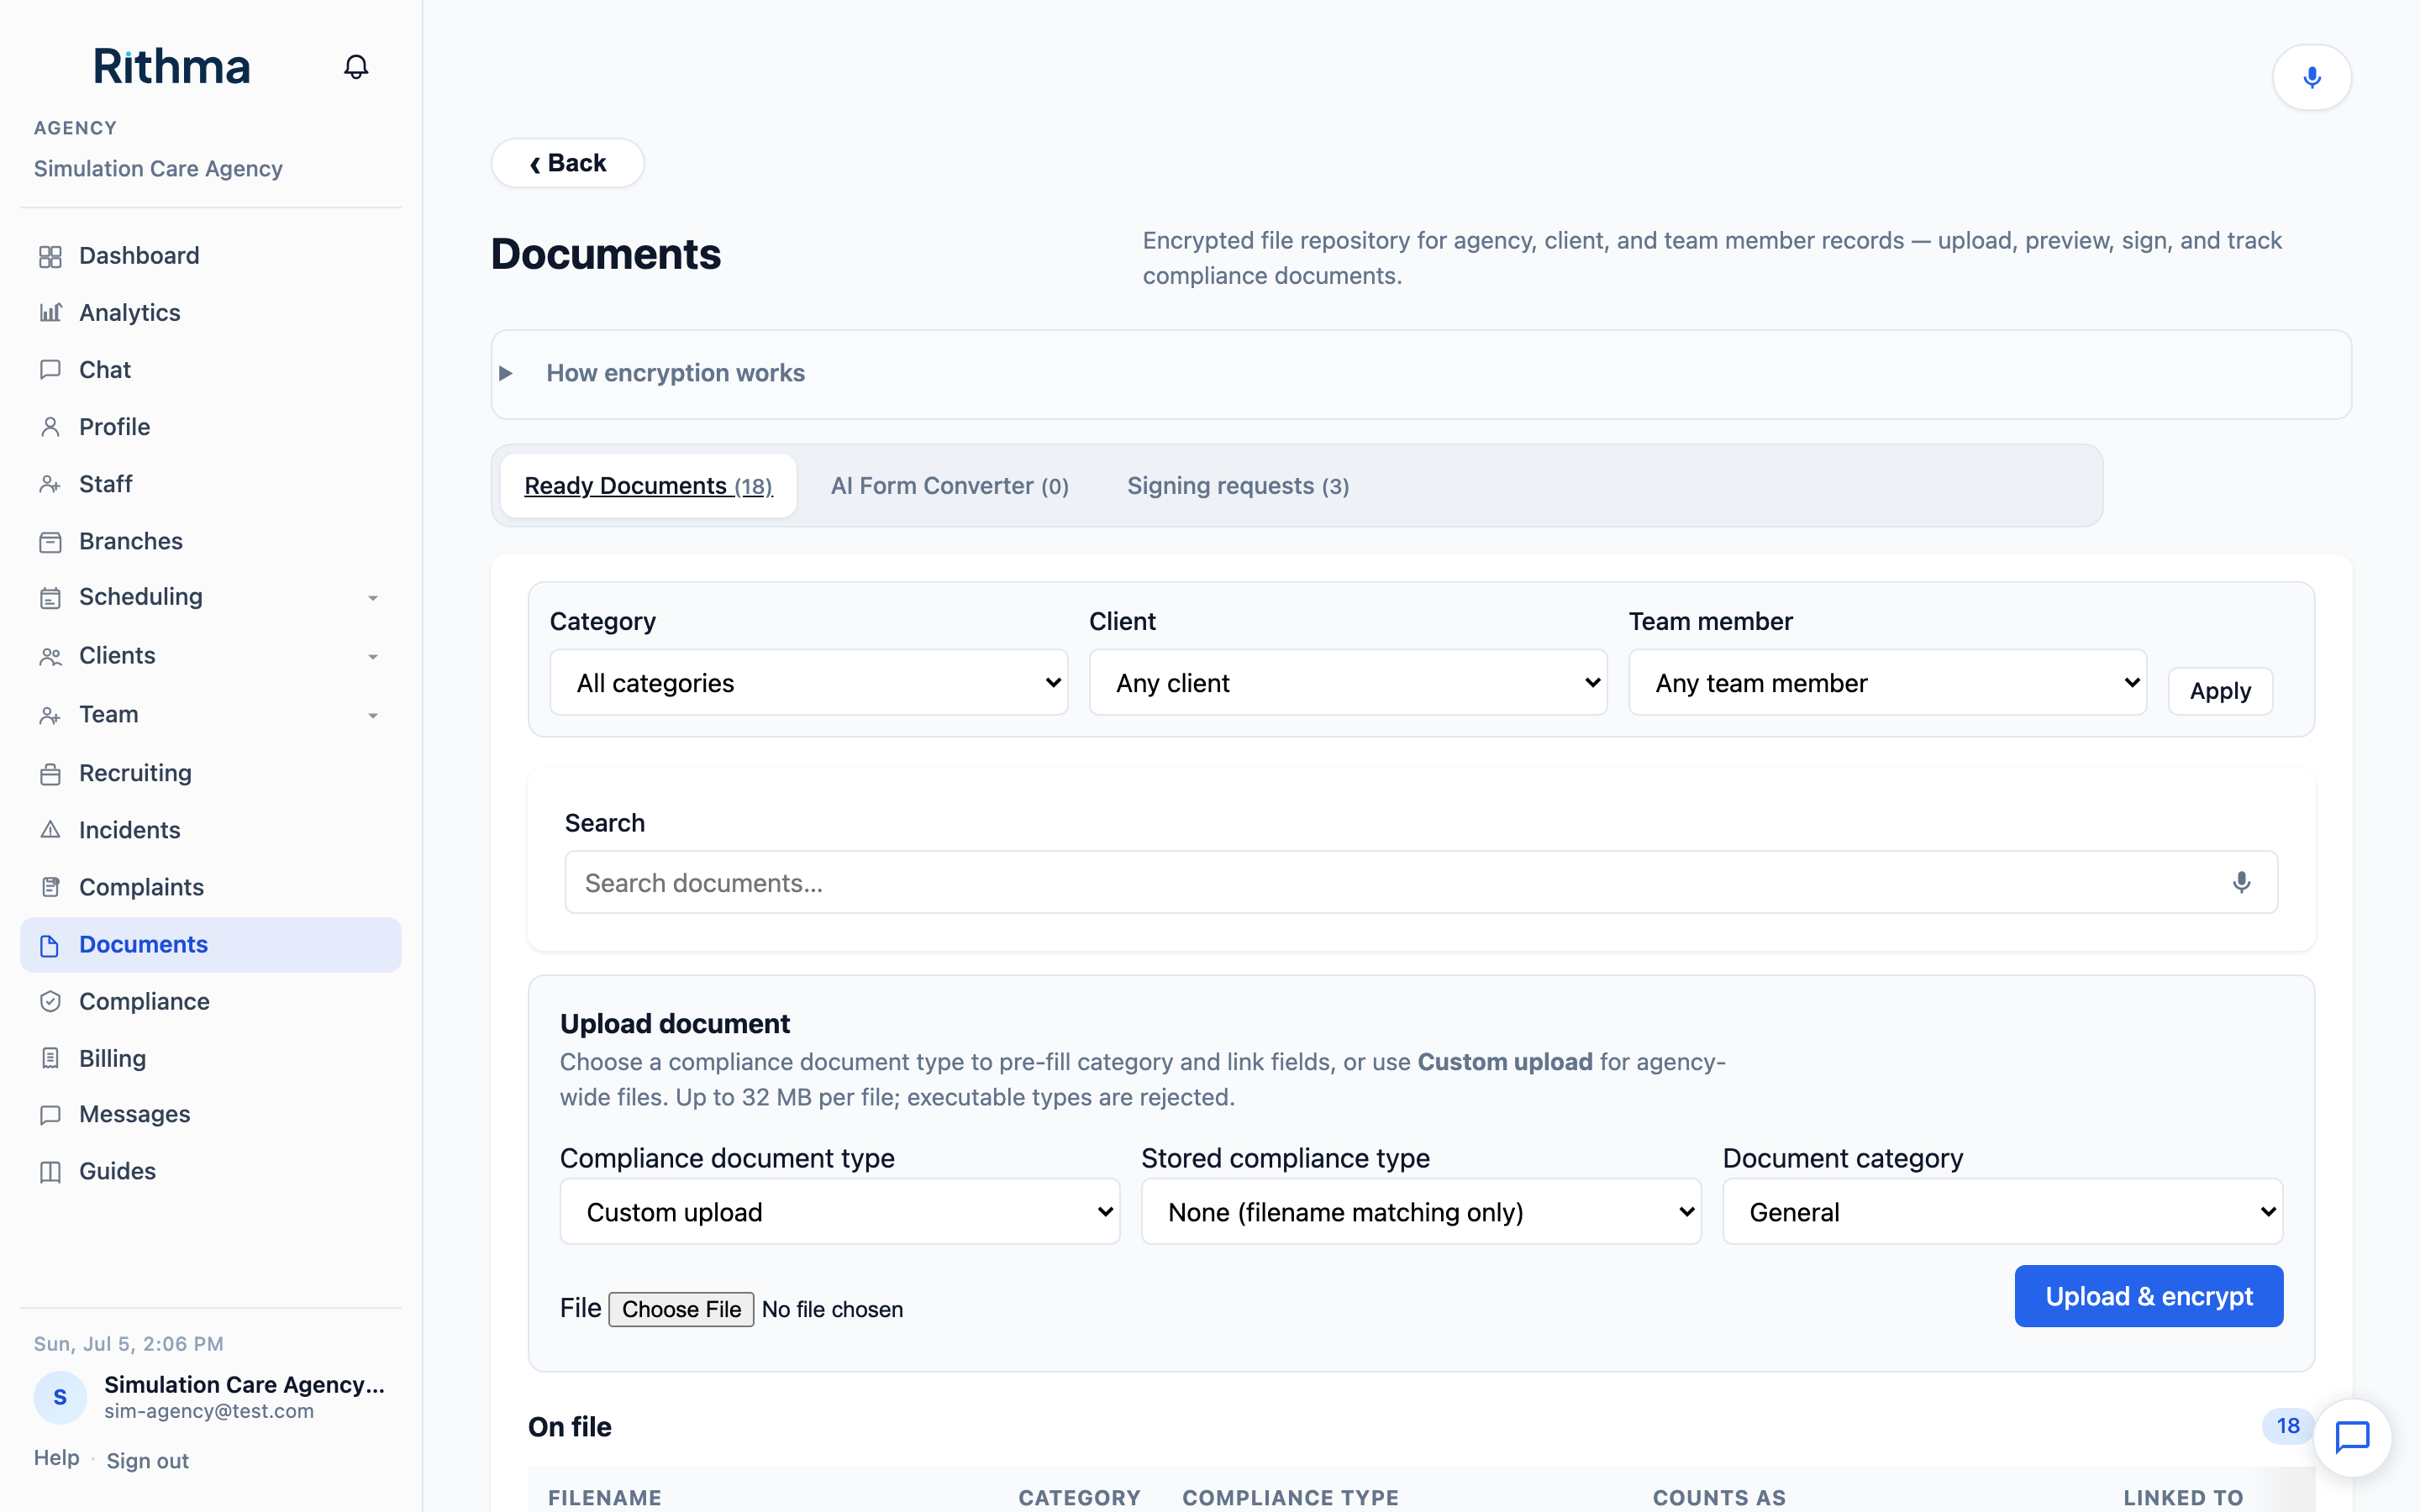Click Documents file icon in sidebar
This screenshot has height=1512, width=2420.
(x=50, y=945)
